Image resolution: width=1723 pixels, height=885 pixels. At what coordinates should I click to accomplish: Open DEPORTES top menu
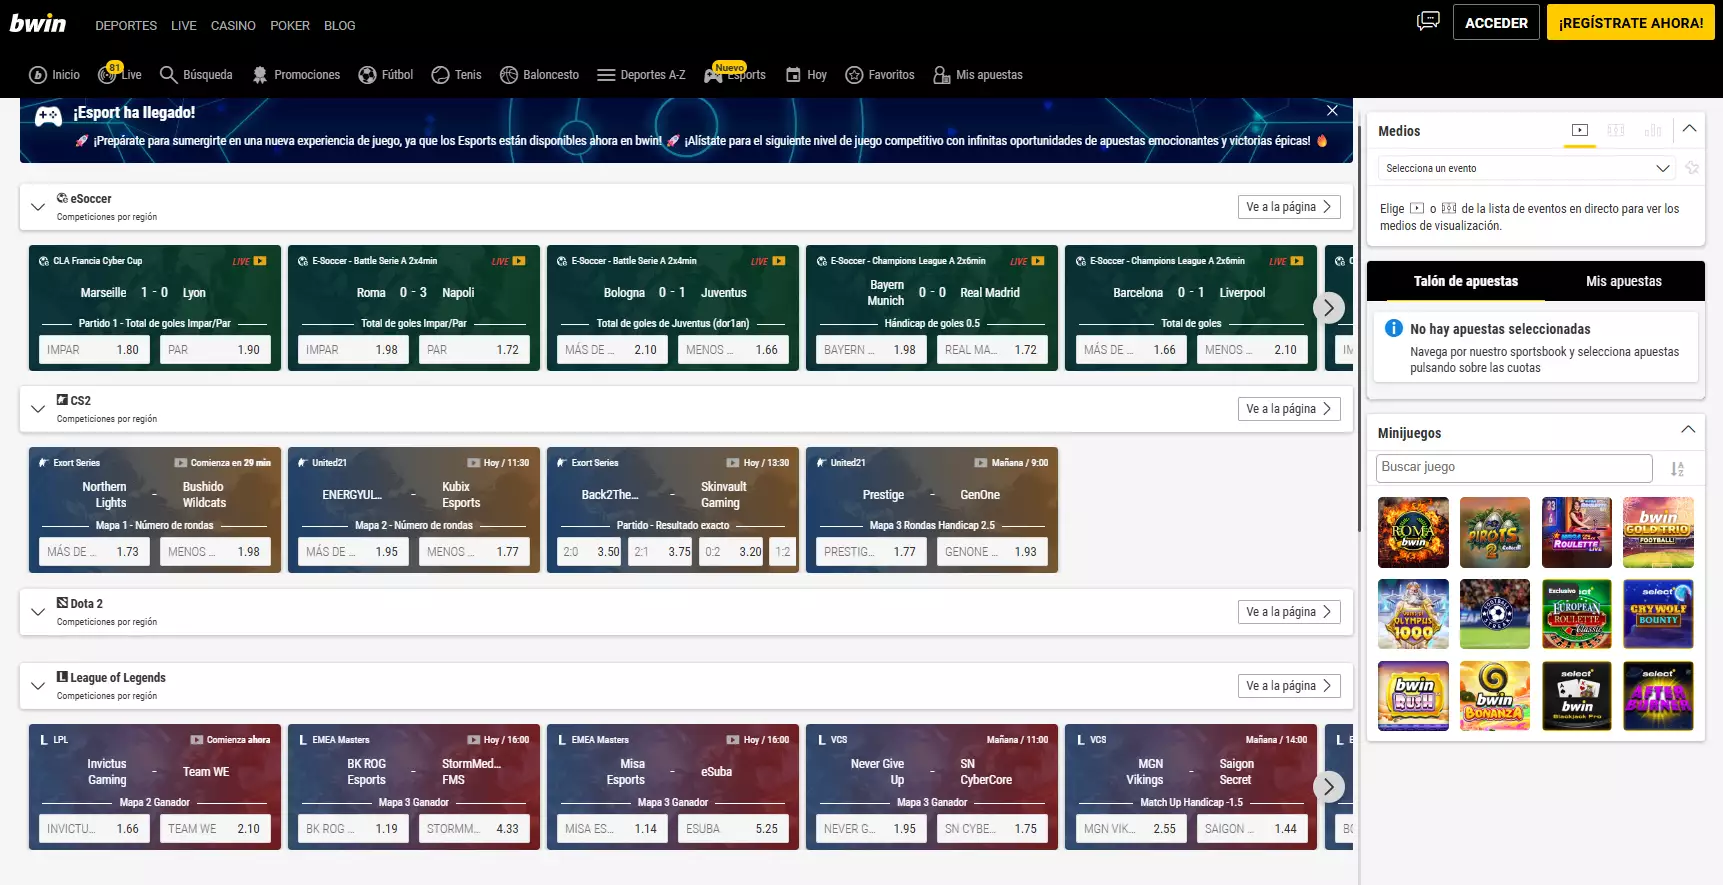click(x=126, y=25)
